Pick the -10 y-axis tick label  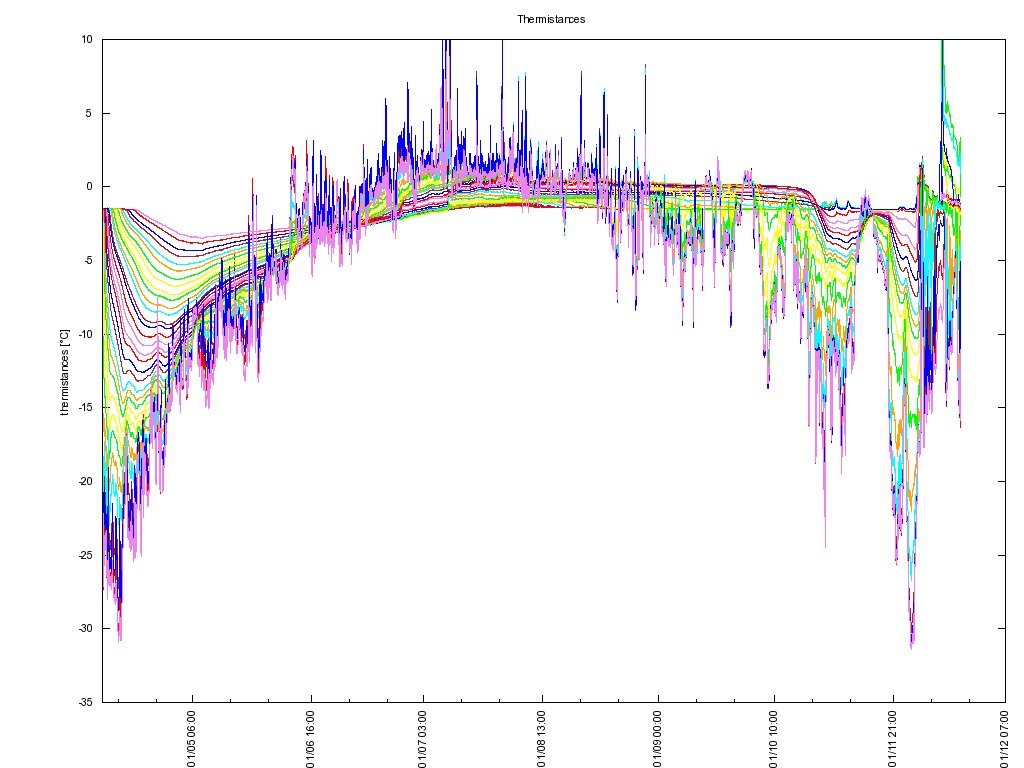click(84, 334)
